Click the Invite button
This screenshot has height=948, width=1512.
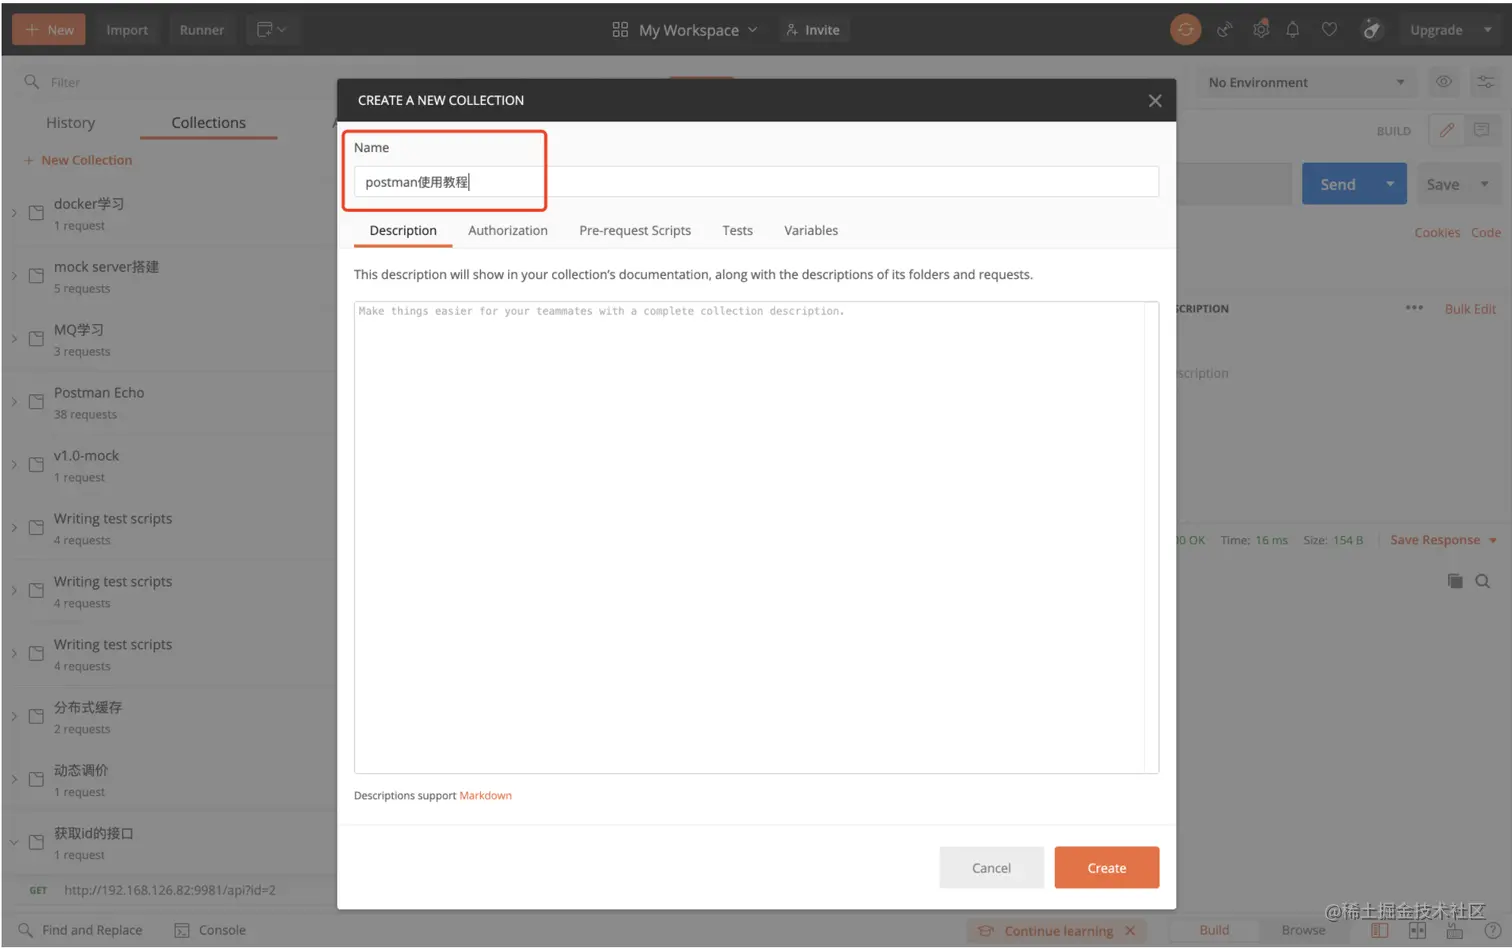point(813,30)
